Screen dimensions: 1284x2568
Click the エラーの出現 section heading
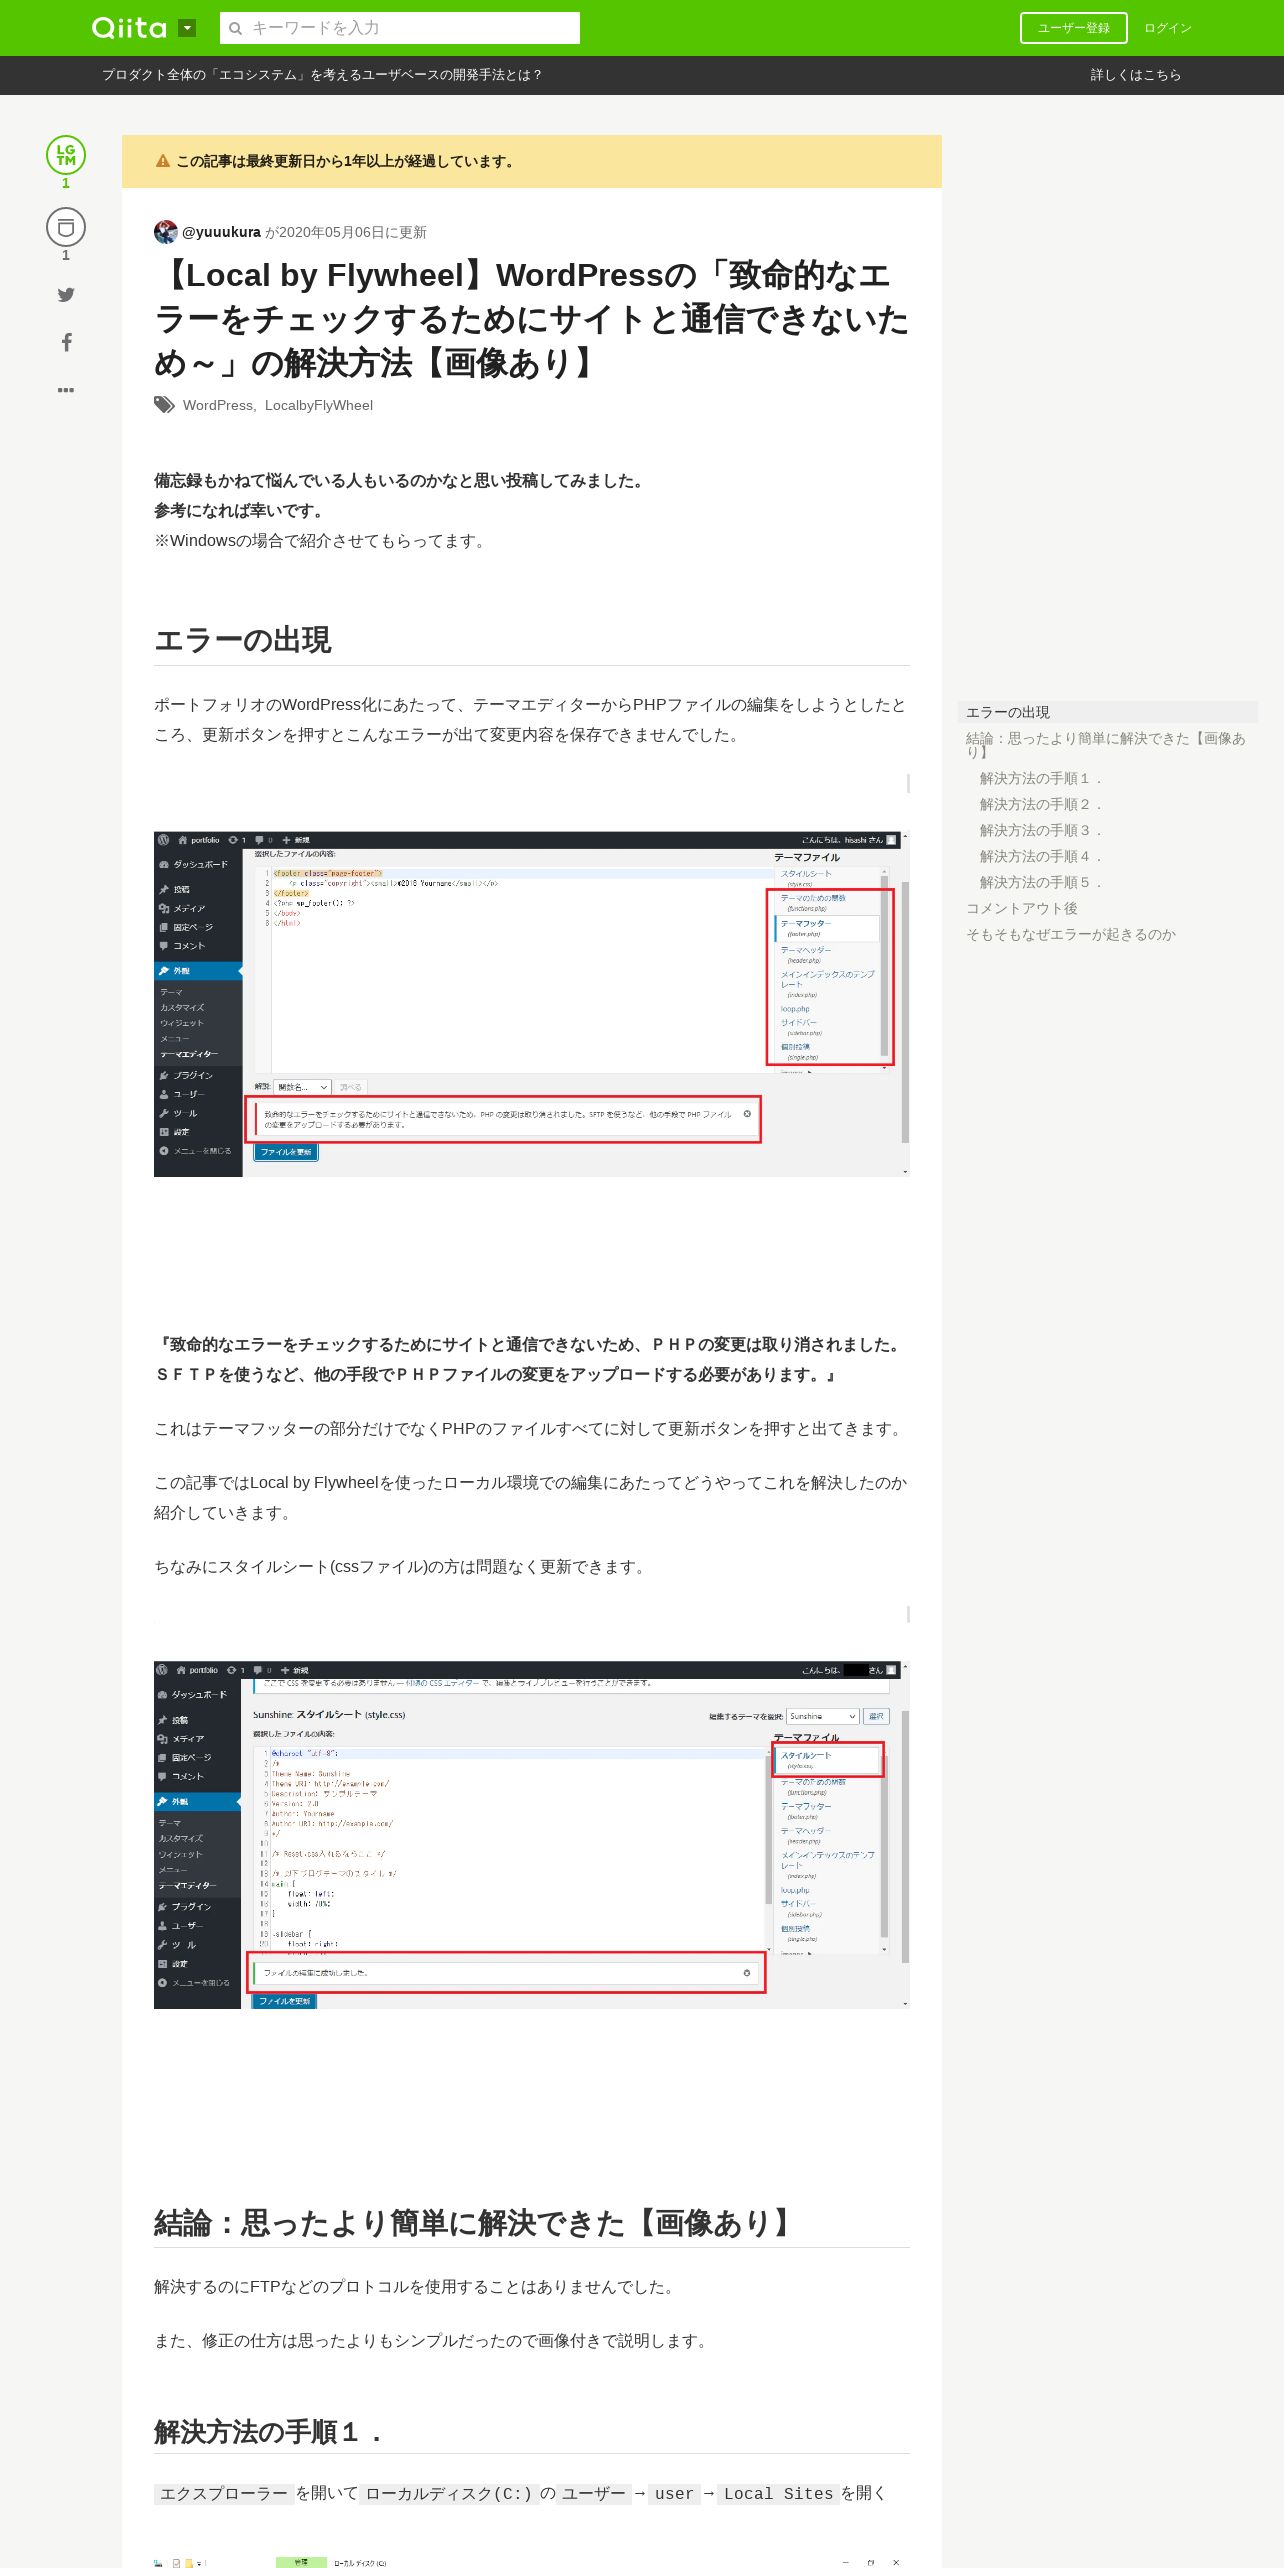243,640
